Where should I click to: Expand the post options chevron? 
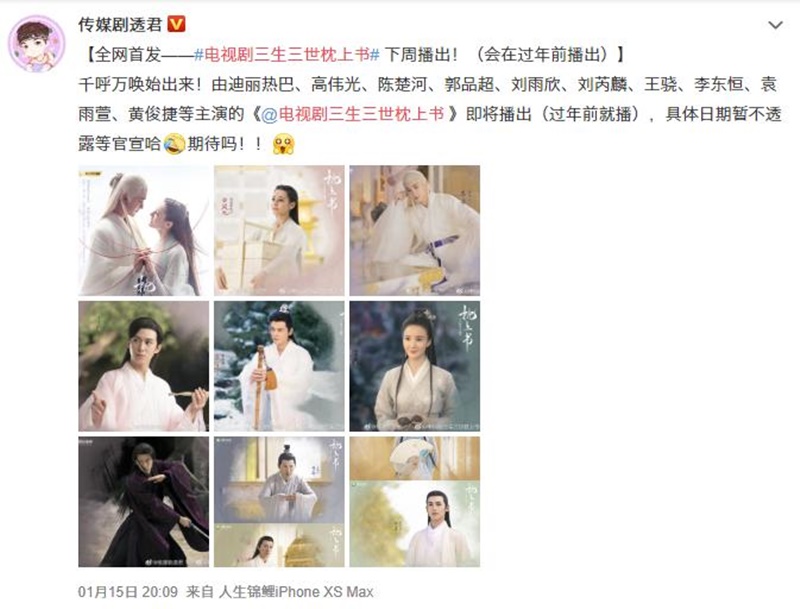coord(776,24)
